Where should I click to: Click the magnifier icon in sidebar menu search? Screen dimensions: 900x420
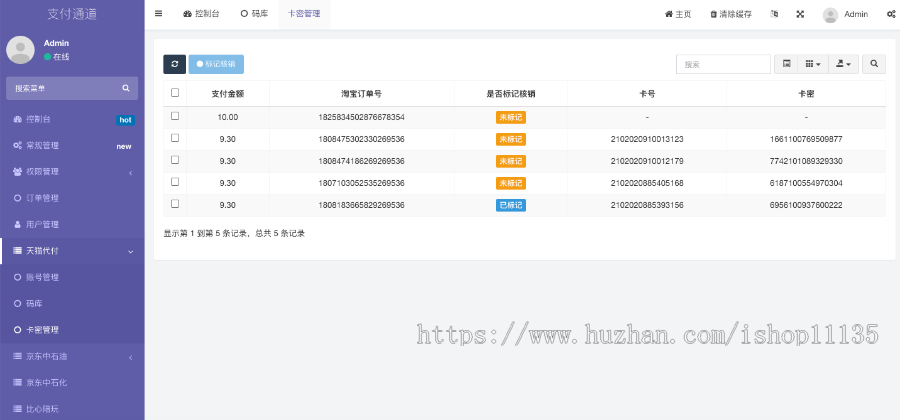[x=126, y=88]
